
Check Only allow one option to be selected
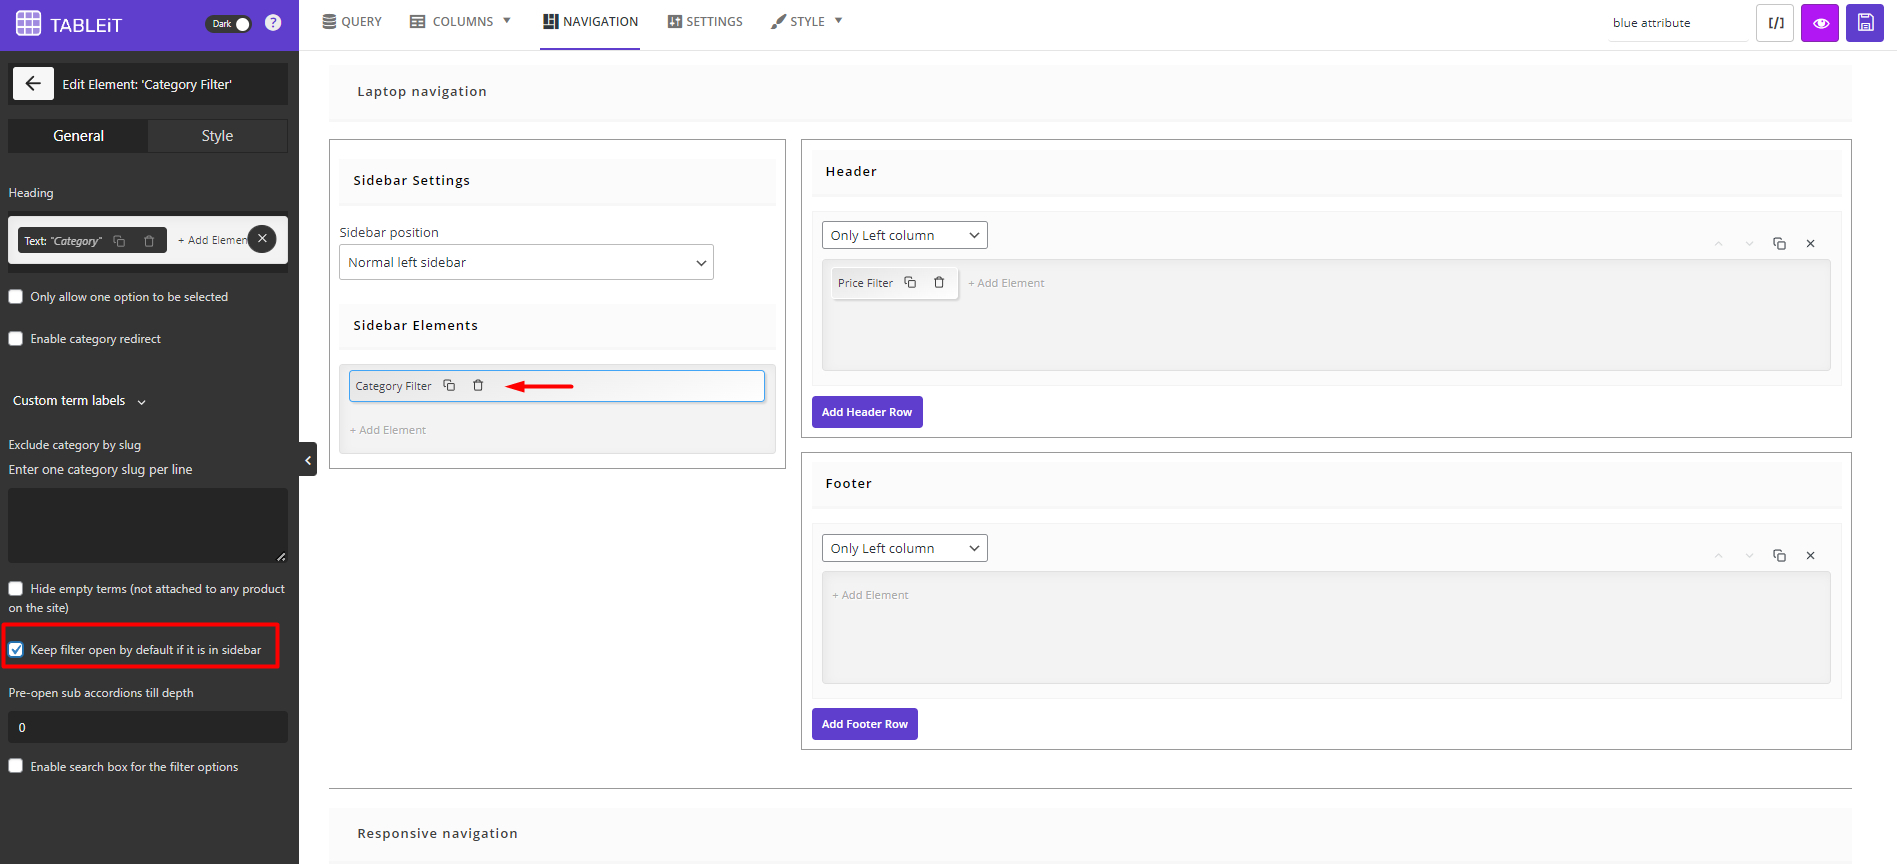point(16,297)
